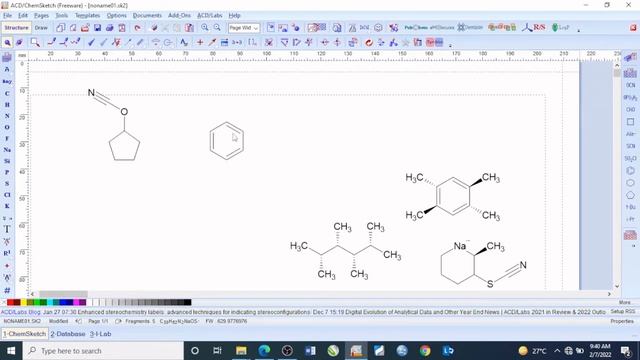Select the Select/Move tool

pos(7,42)
